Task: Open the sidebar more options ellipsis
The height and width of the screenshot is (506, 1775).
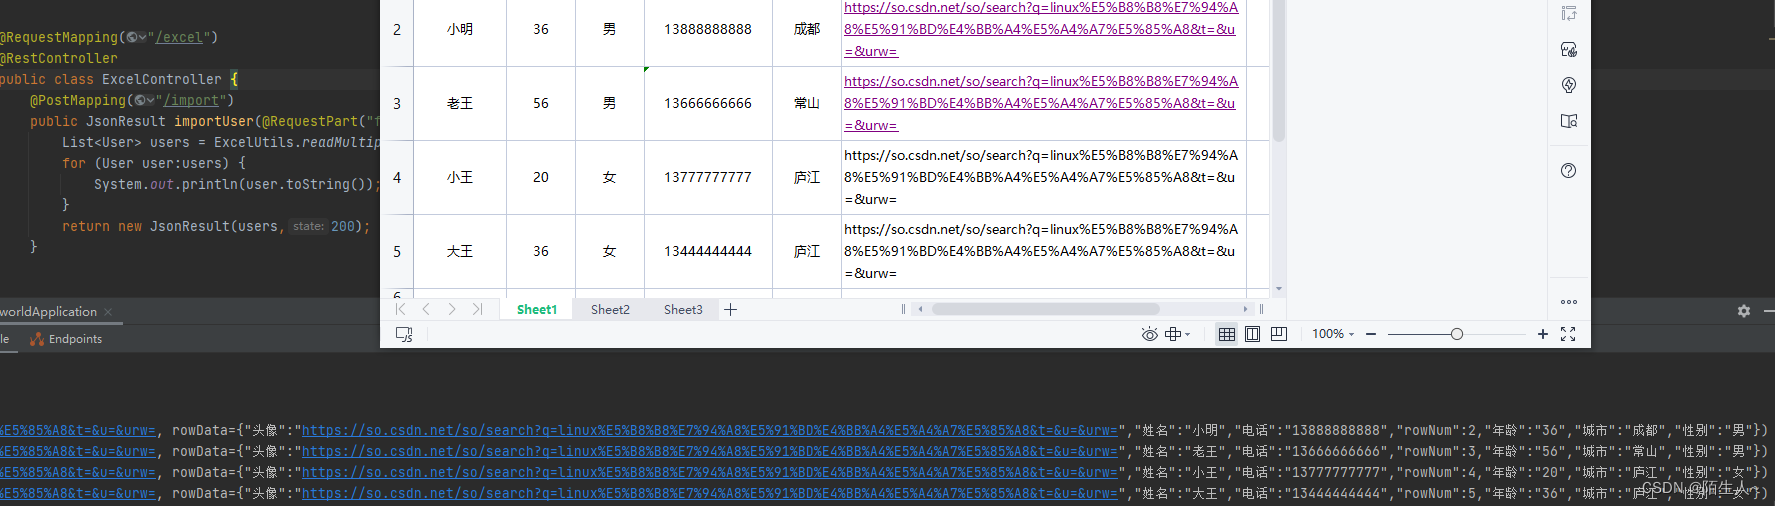Action: pyautogui.click(x=1569, y=301)
